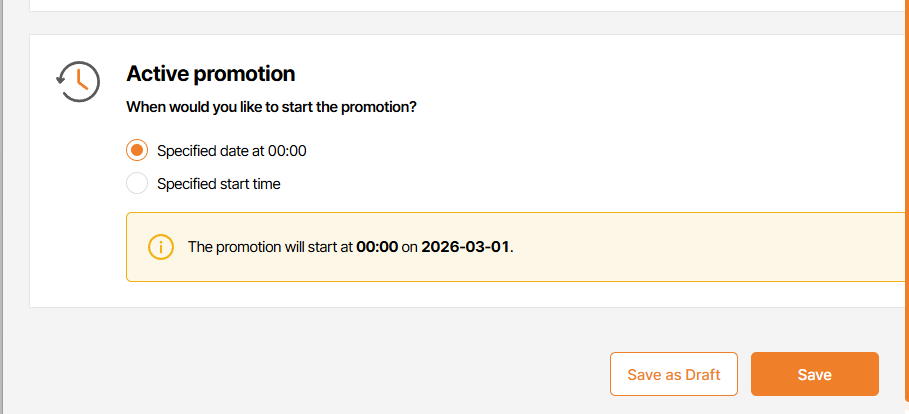
Task: Click the Active promotion clock history icon
Action: pos(78,81)
